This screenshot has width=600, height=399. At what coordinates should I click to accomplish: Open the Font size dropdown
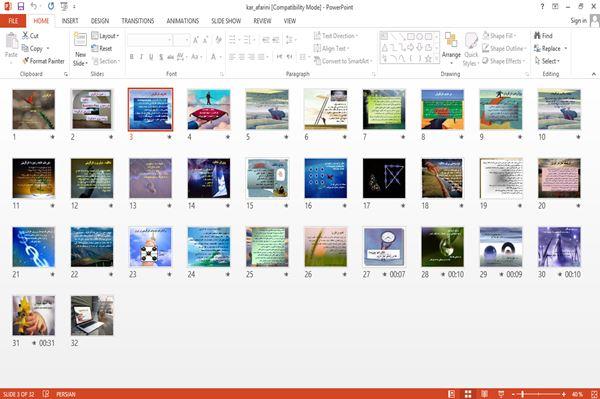point(187,40)
